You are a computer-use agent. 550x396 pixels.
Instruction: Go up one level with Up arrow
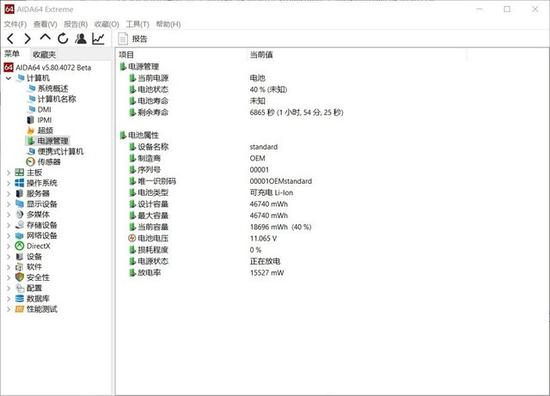point(45,38)
